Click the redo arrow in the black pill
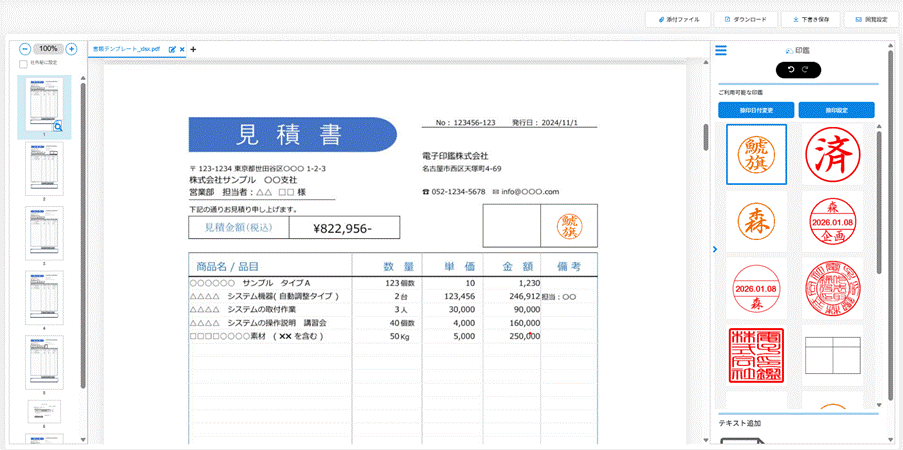 (806, 70)
